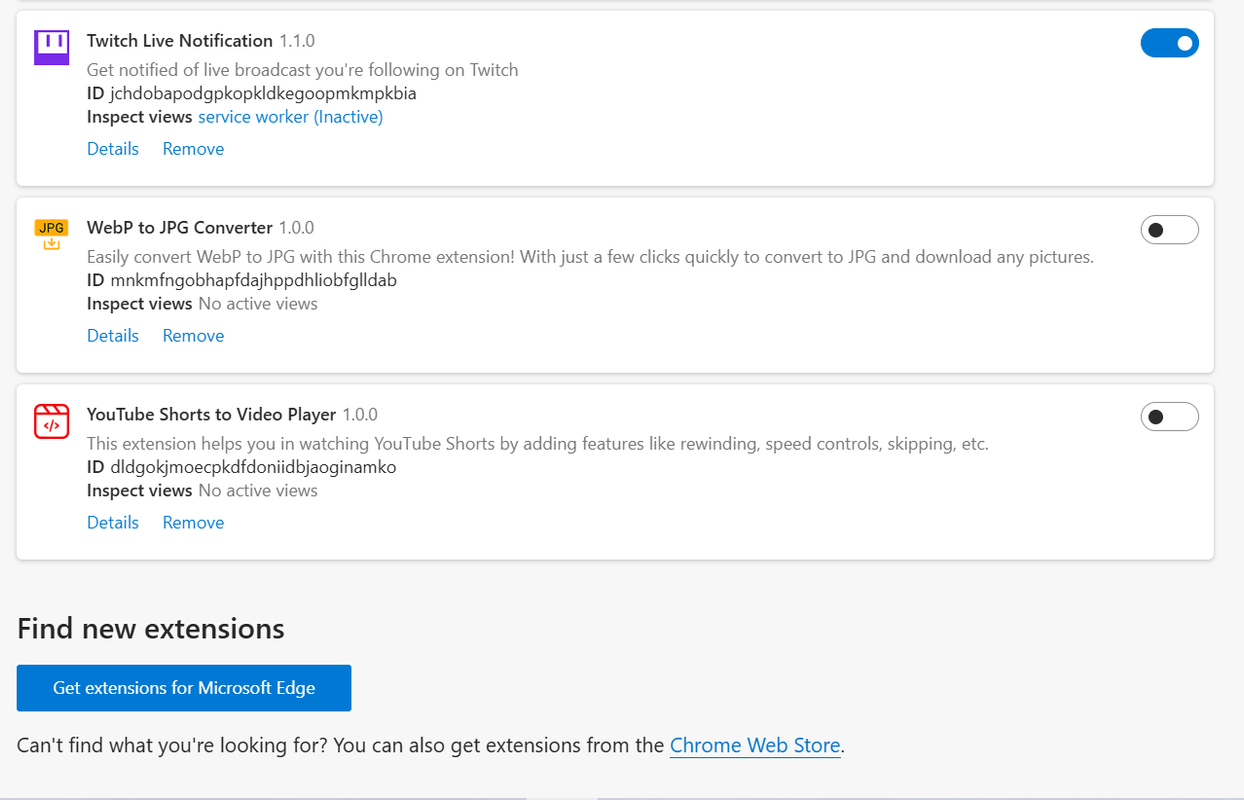Open Details for YouTube Shorts to Video Player
Screen dimensions: 1244x800
pos(113,523)
